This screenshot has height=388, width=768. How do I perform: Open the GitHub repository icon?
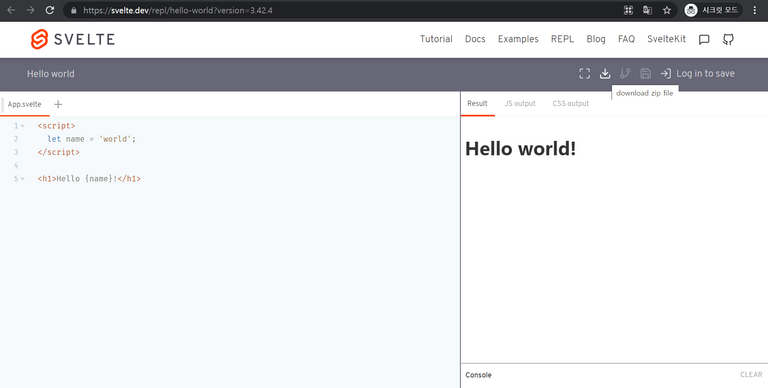coord(728,40)
